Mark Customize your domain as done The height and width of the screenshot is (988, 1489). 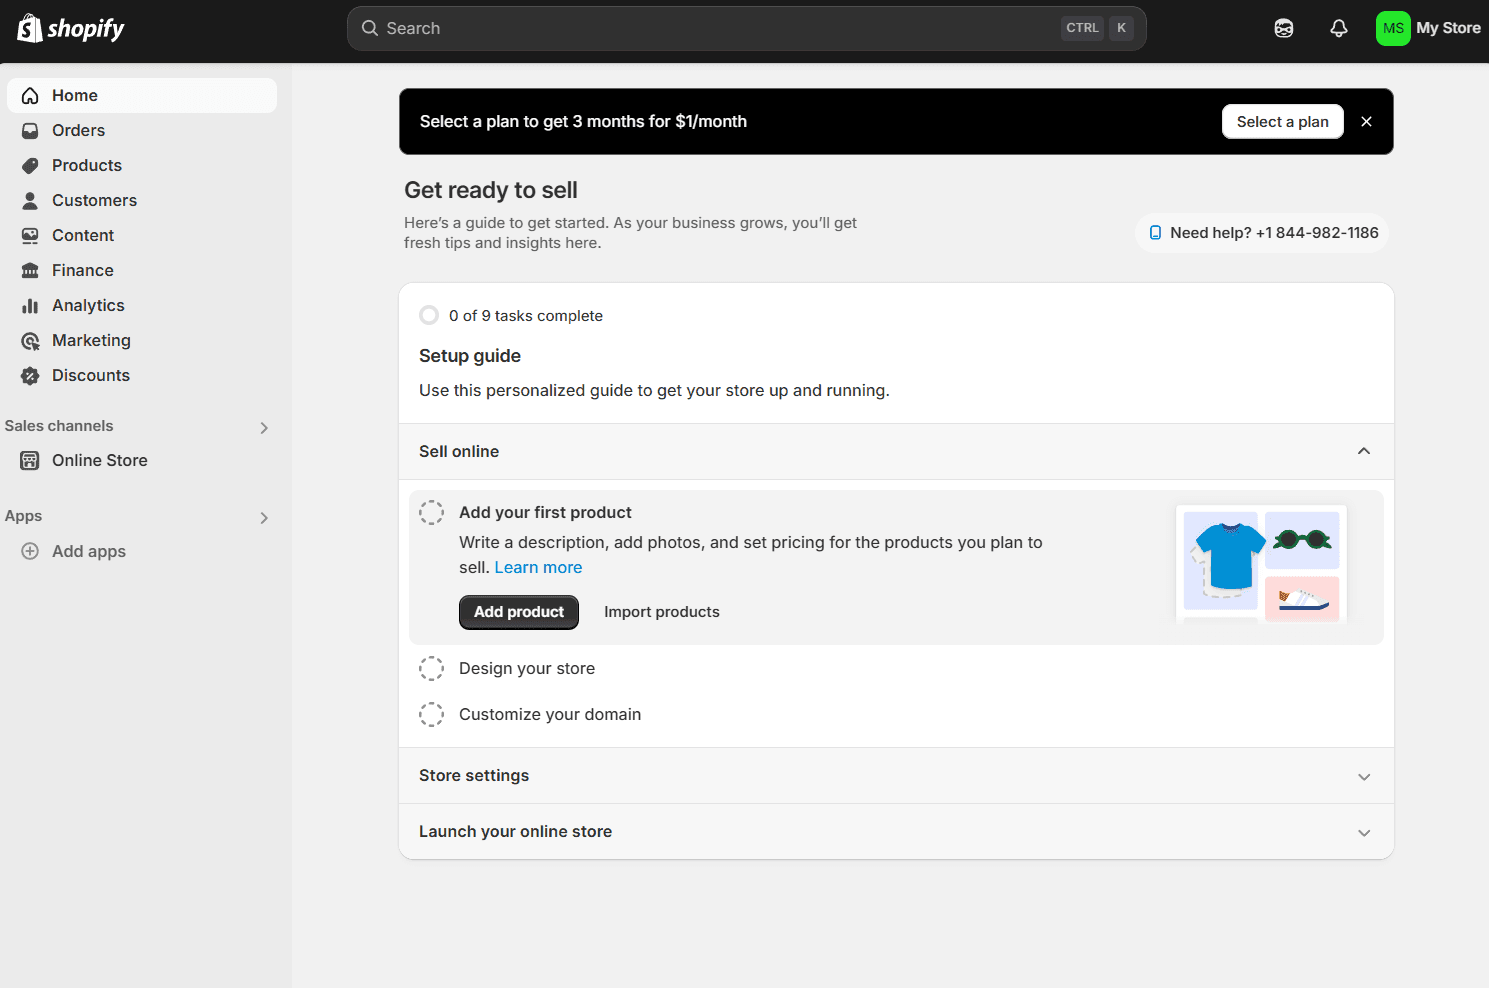coord(431,714)
